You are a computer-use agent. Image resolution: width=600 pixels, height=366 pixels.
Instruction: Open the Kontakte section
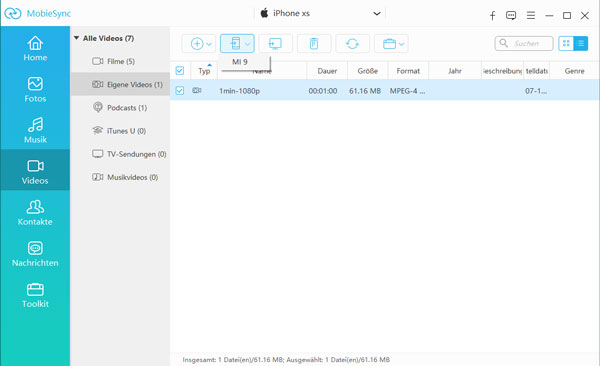(x=35, y=213)
